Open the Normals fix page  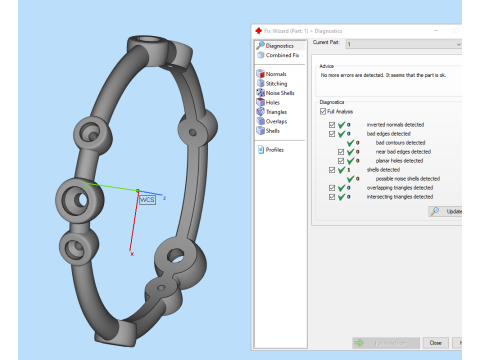[x=272, y=74]
